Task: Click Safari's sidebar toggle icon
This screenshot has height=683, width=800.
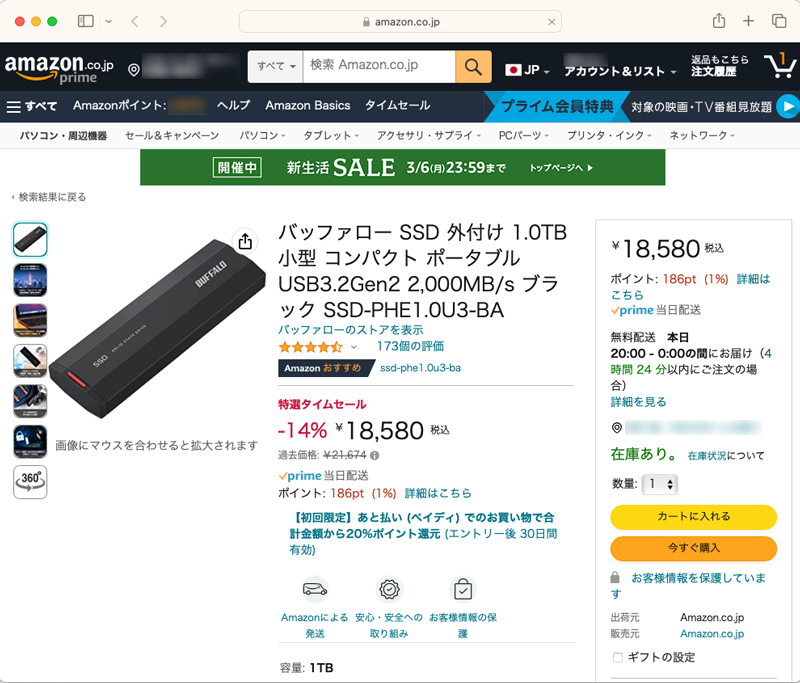Action: coord(86,21)
